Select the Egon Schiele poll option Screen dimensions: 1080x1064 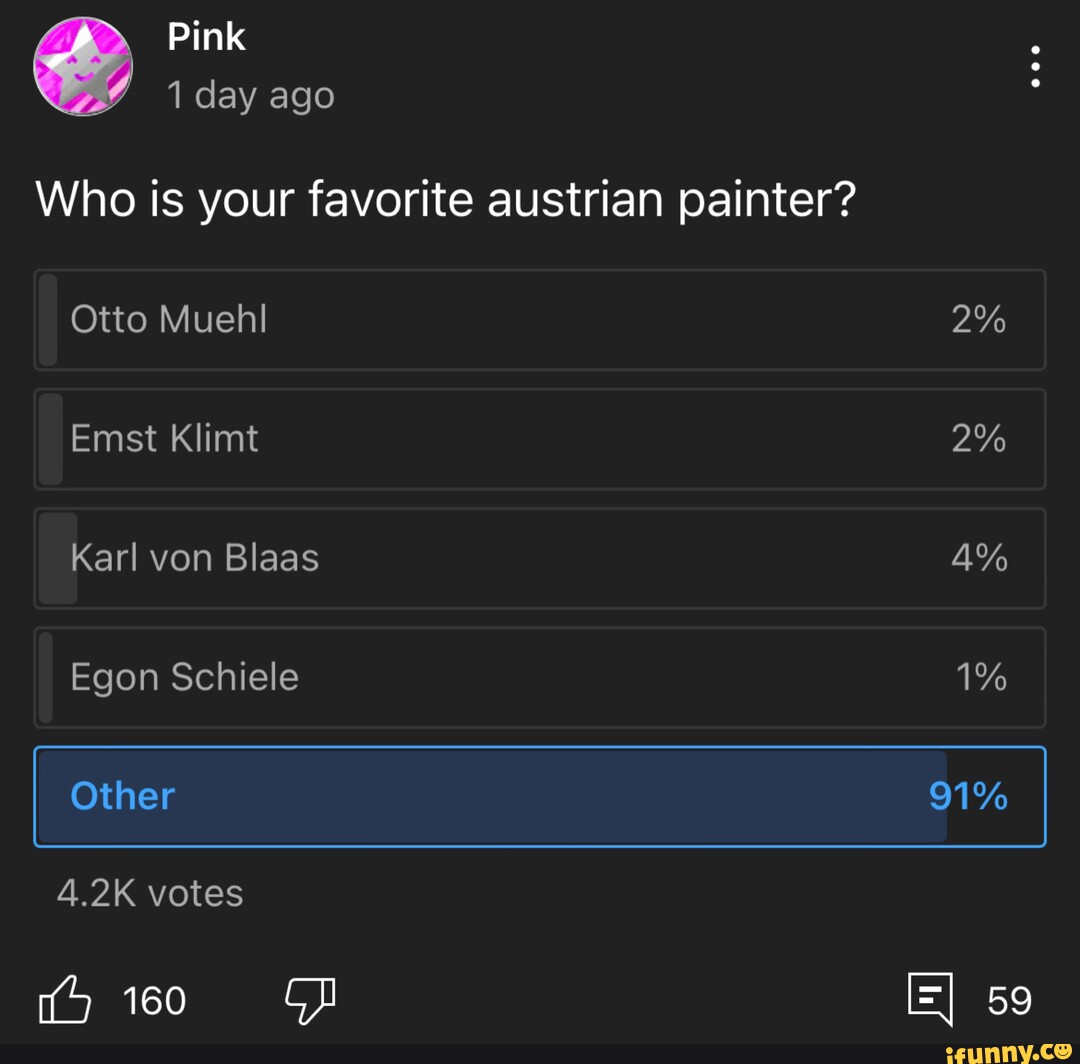[540, 677]
